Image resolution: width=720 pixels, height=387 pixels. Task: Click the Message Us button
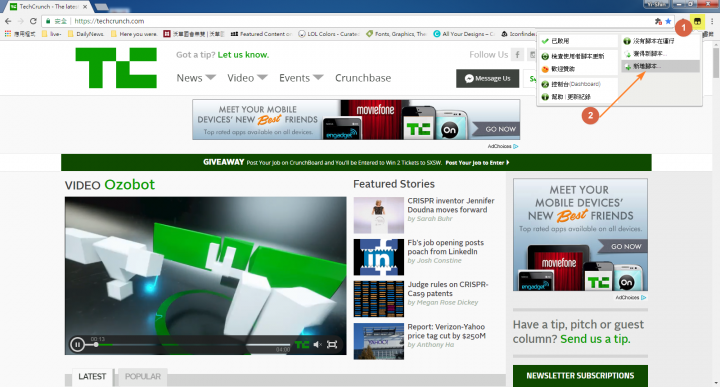pos(487,79)
